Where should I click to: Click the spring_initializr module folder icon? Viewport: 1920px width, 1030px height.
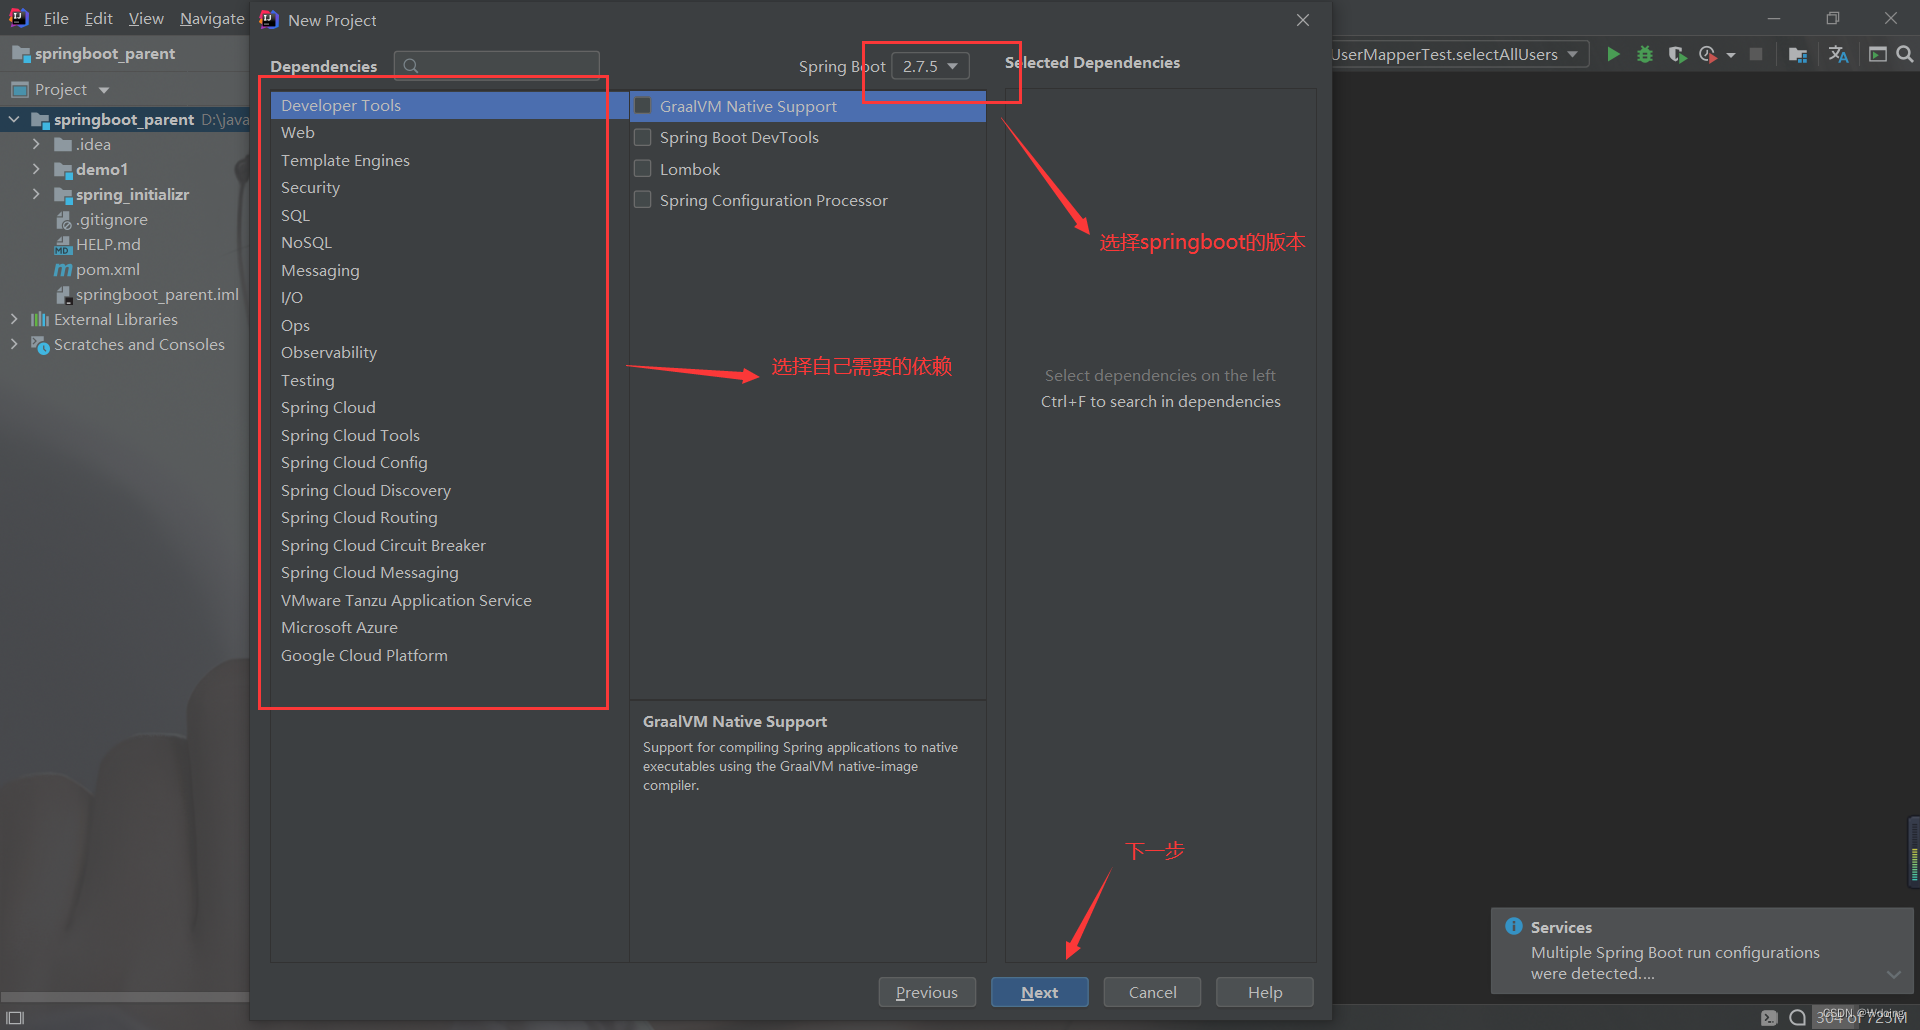tap(63, 195)
